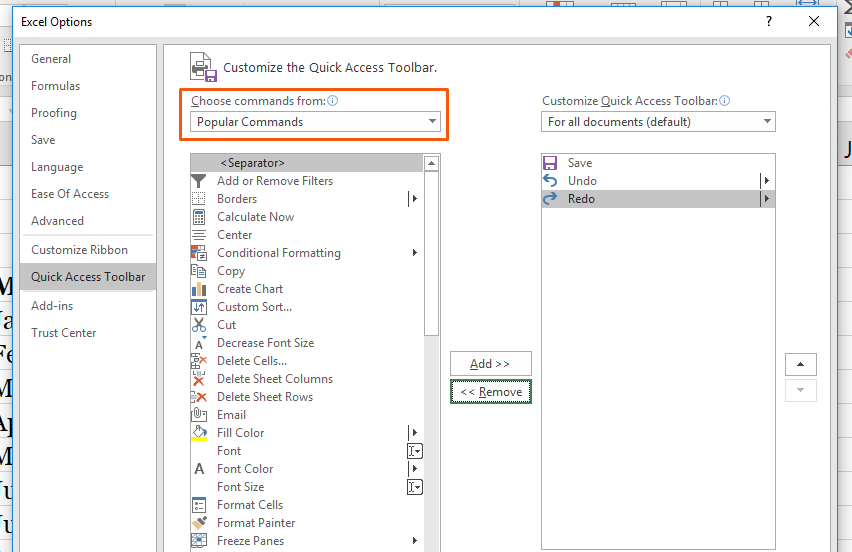
Task: Expand the Conditional Formatting submenu arrow
Action: [415, 253]
